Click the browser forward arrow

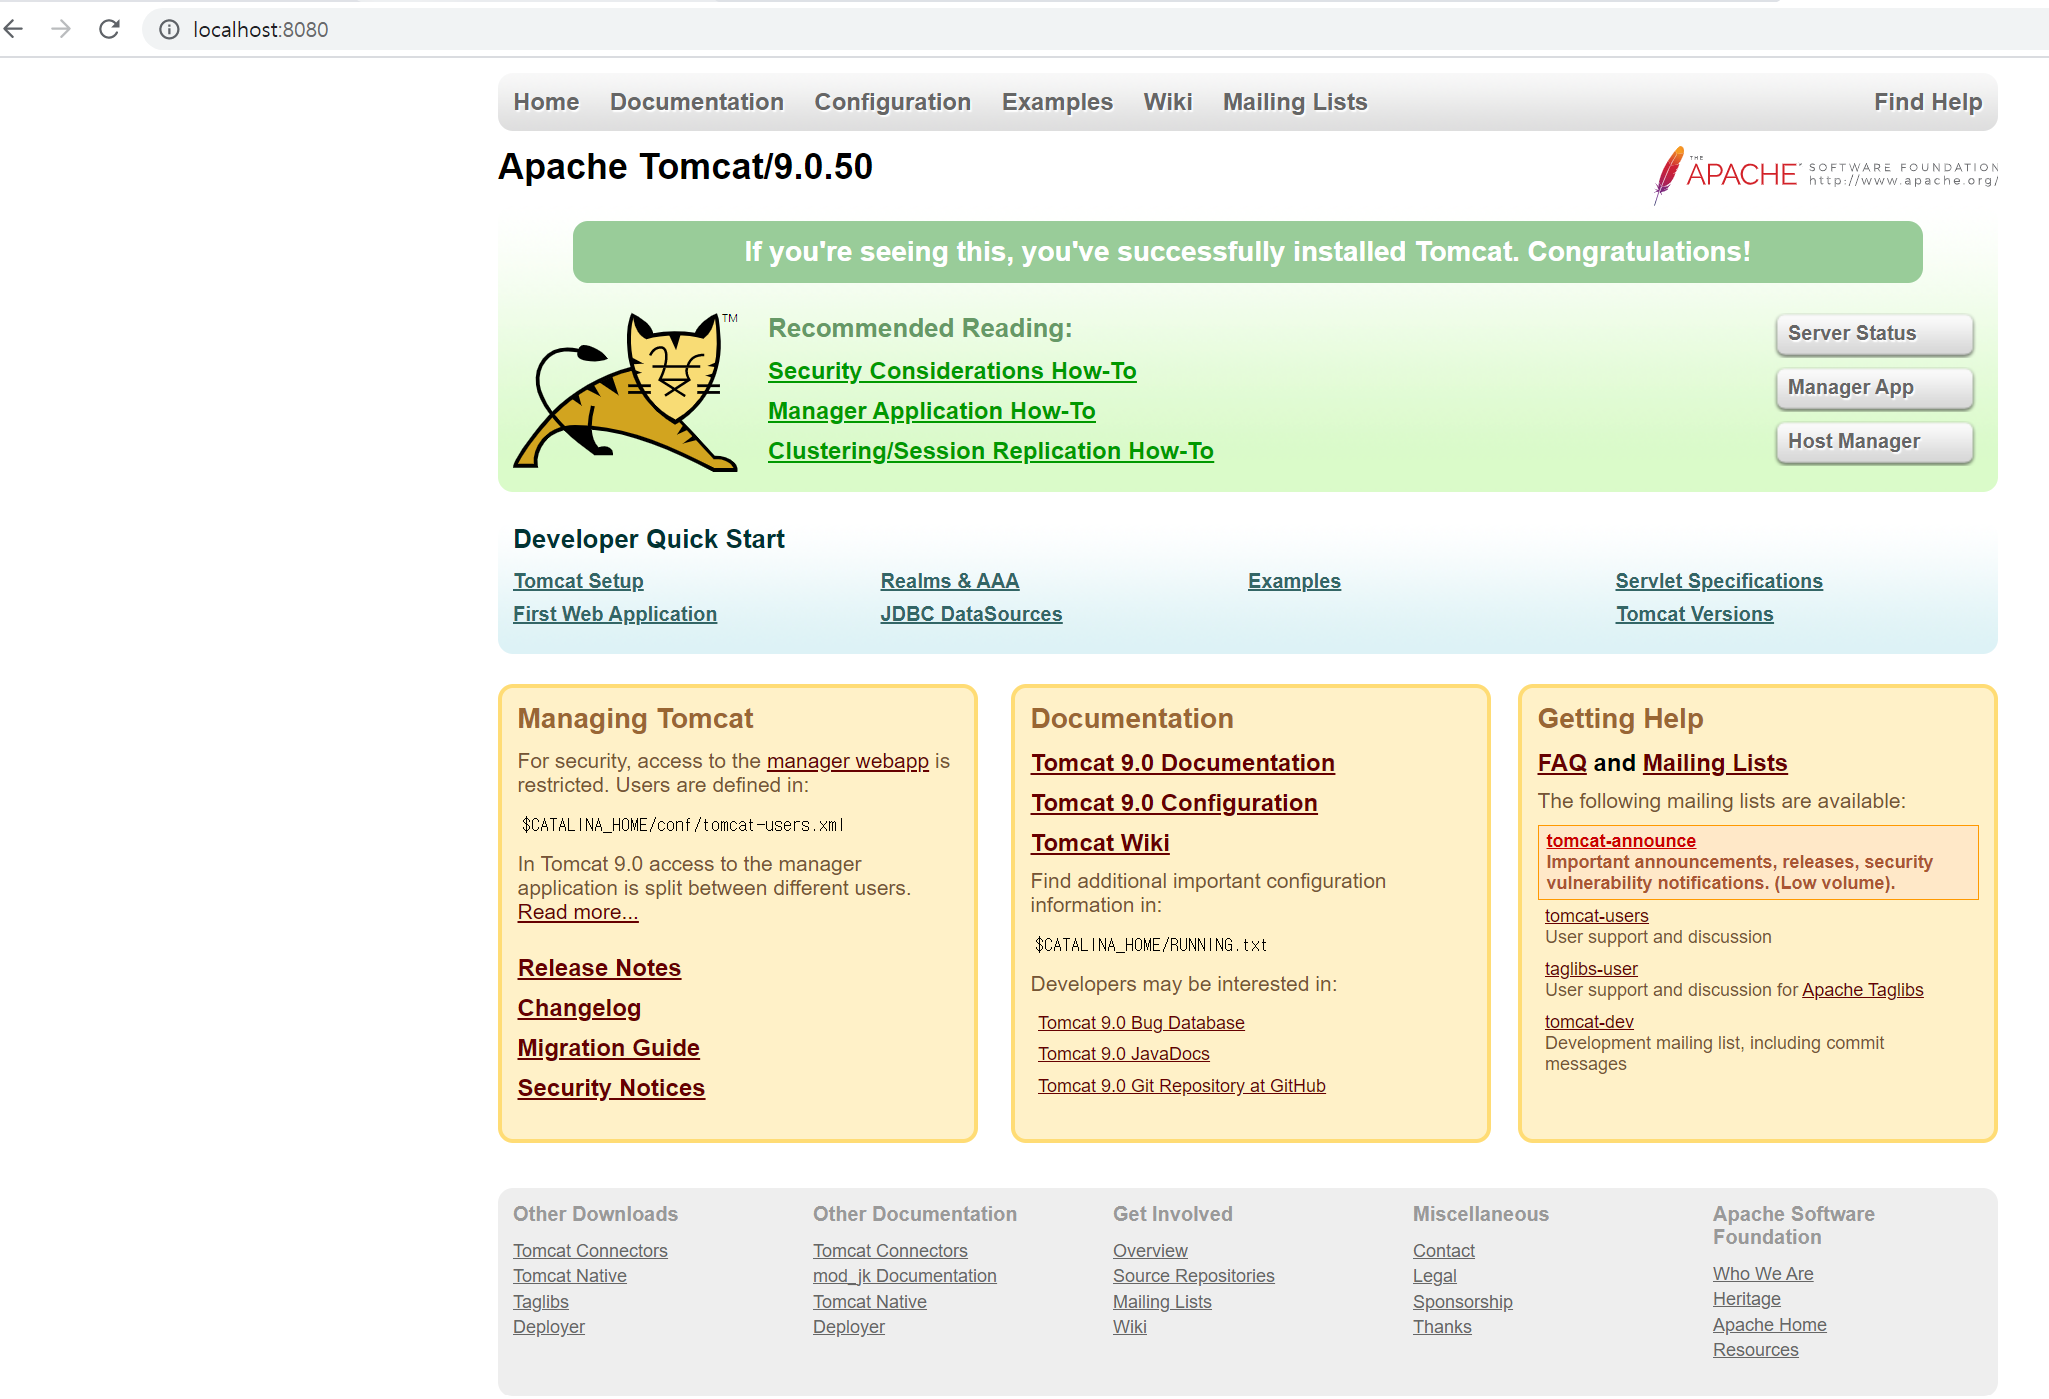coord(61,29)
